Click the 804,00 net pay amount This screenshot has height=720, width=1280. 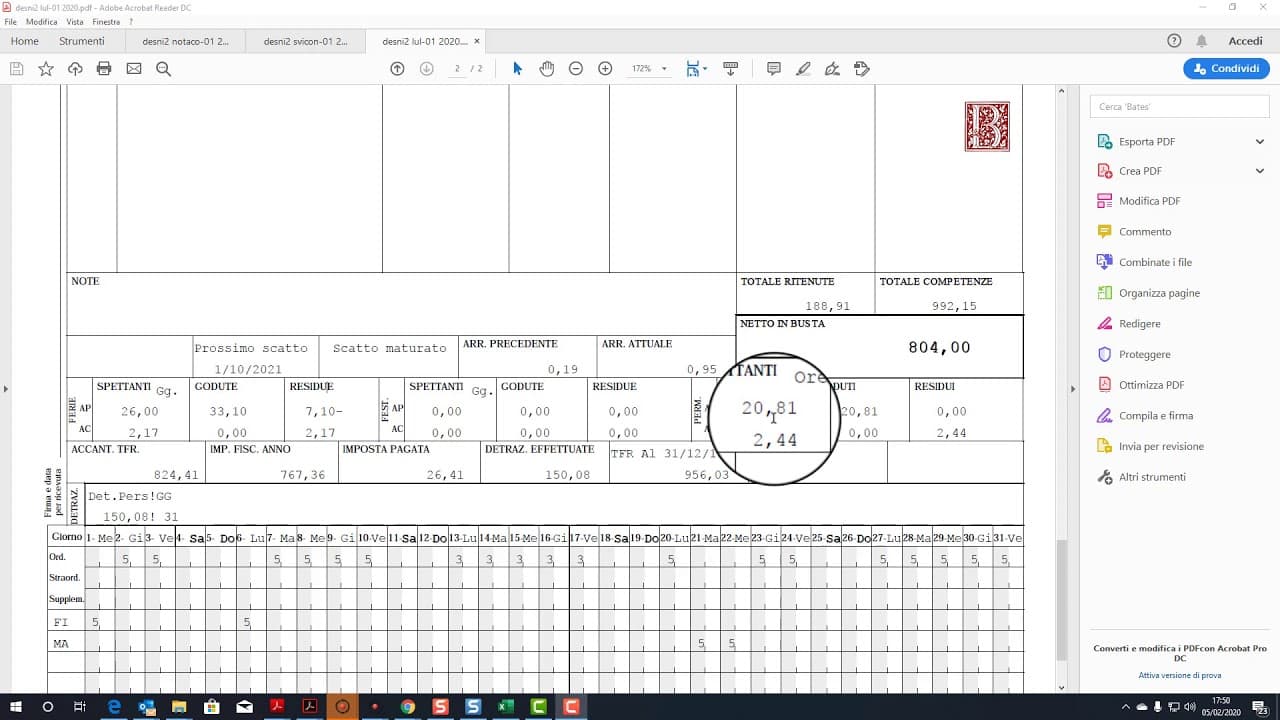[939, 348]
